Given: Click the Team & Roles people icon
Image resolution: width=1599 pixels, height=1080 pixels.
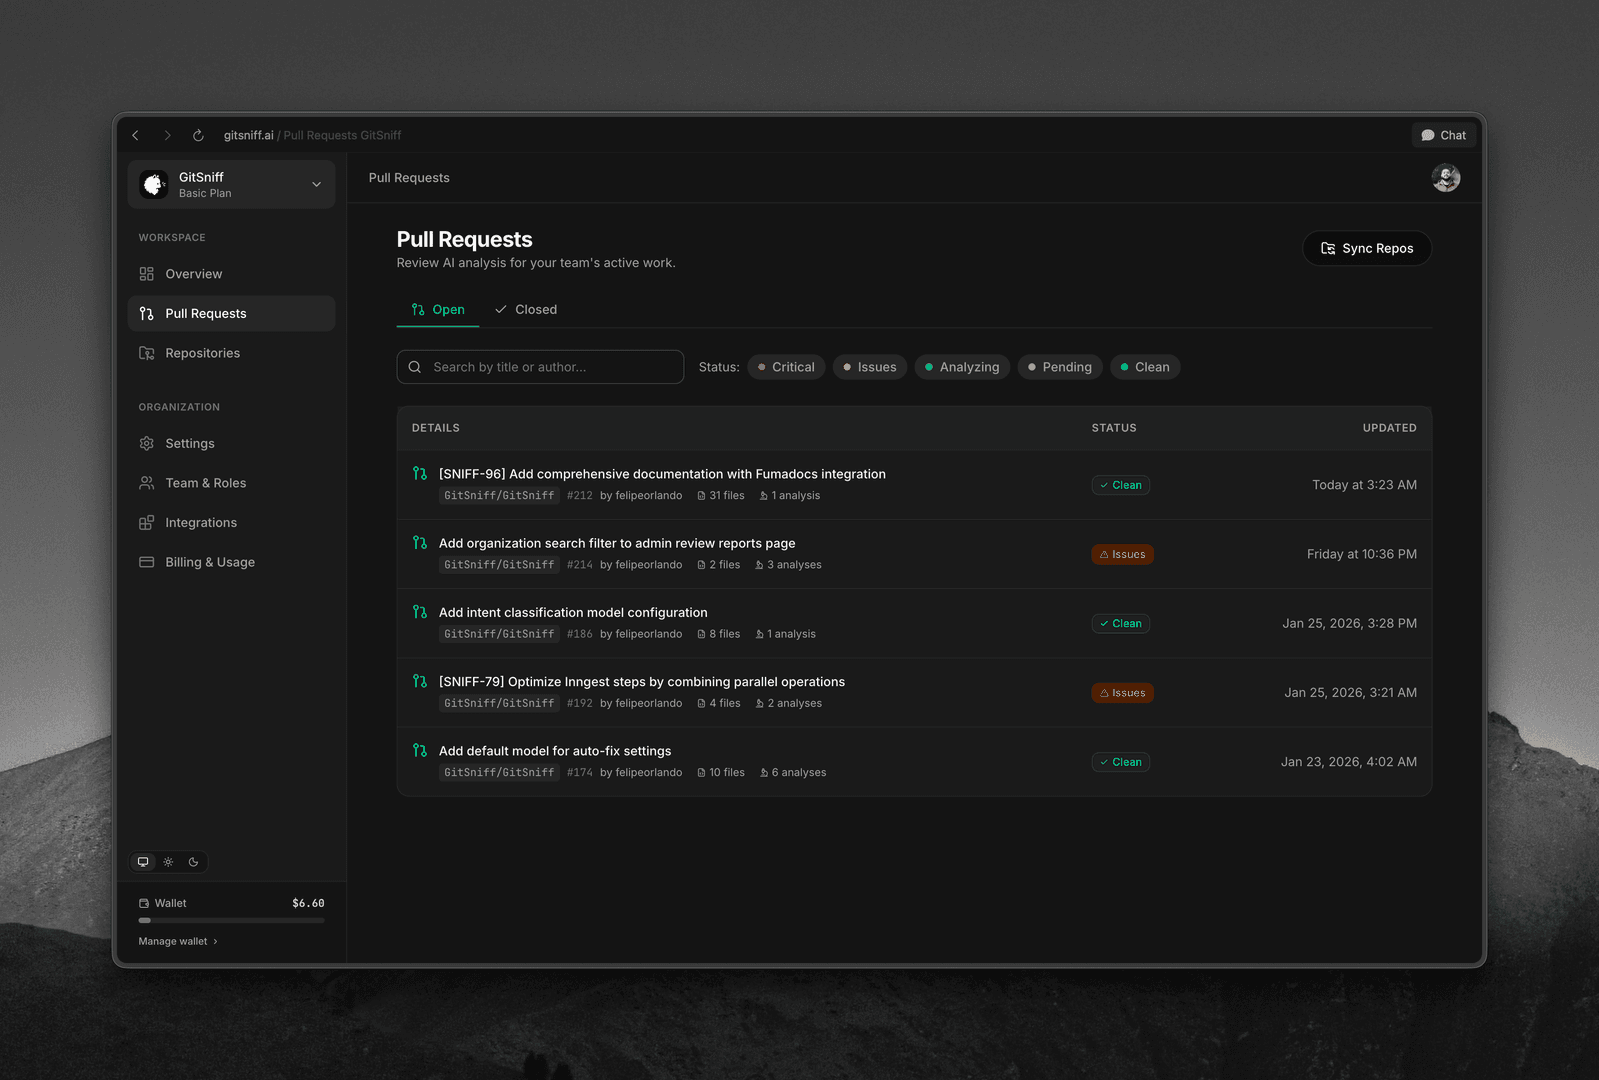Looking at the screenshot, I should tap(146, 483).
